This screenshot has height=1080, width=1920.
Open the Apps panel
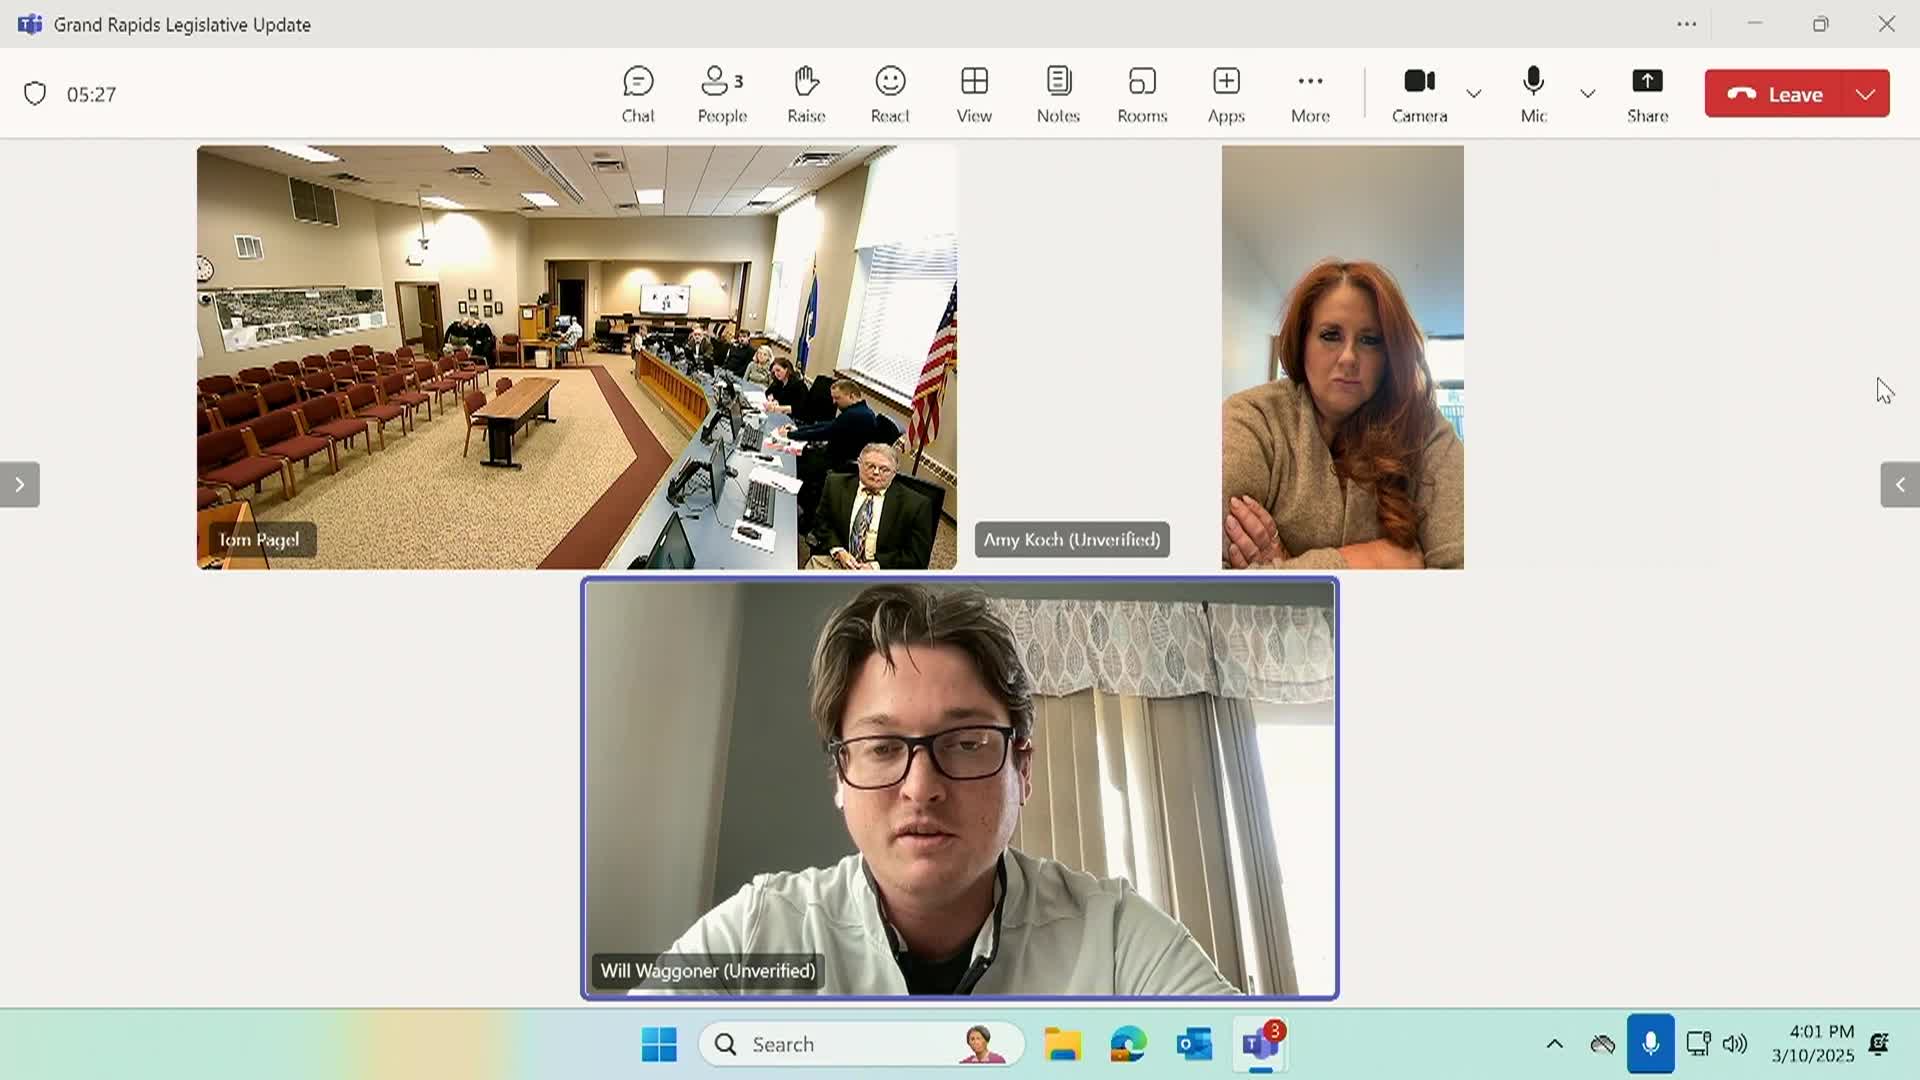click(1226, 94)
